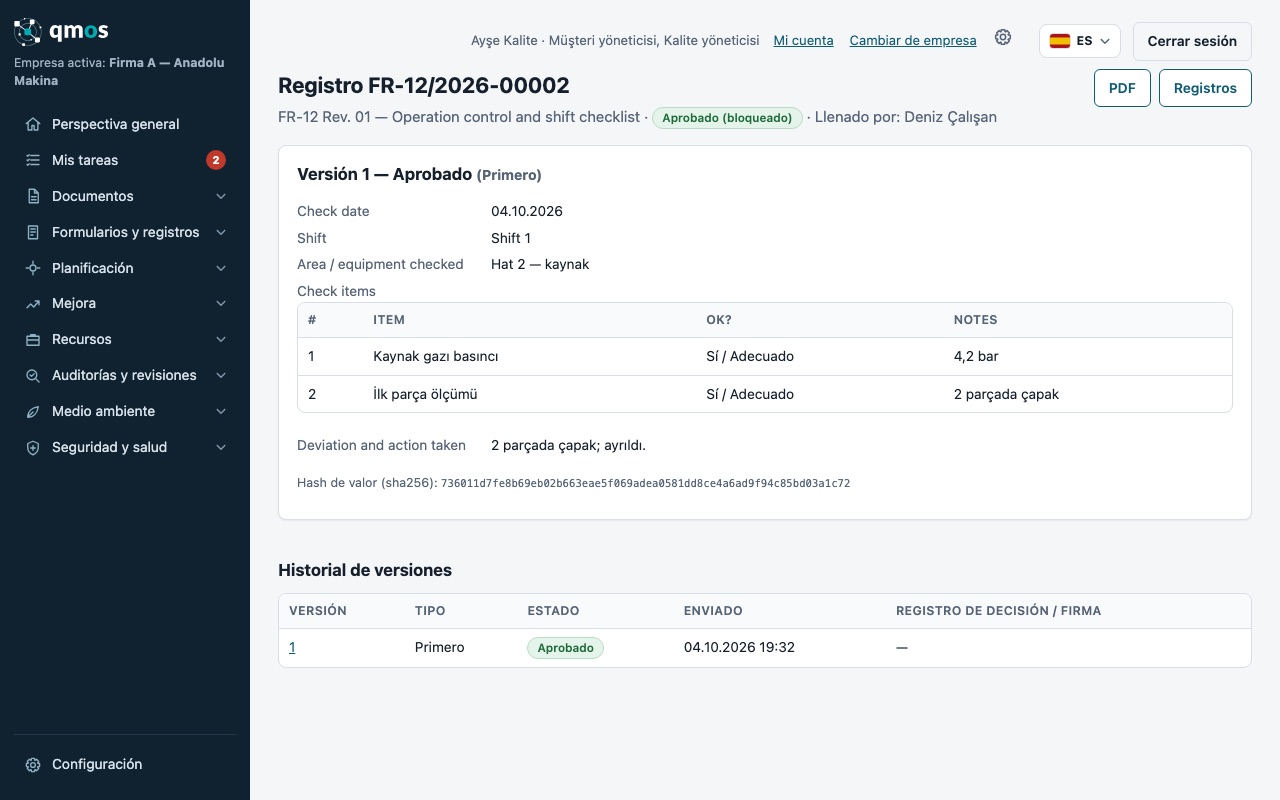This screenshot has width=1280, height=800.
Task: Click the Aprobado (bloqueado) status badge
Action: [727, 118]
